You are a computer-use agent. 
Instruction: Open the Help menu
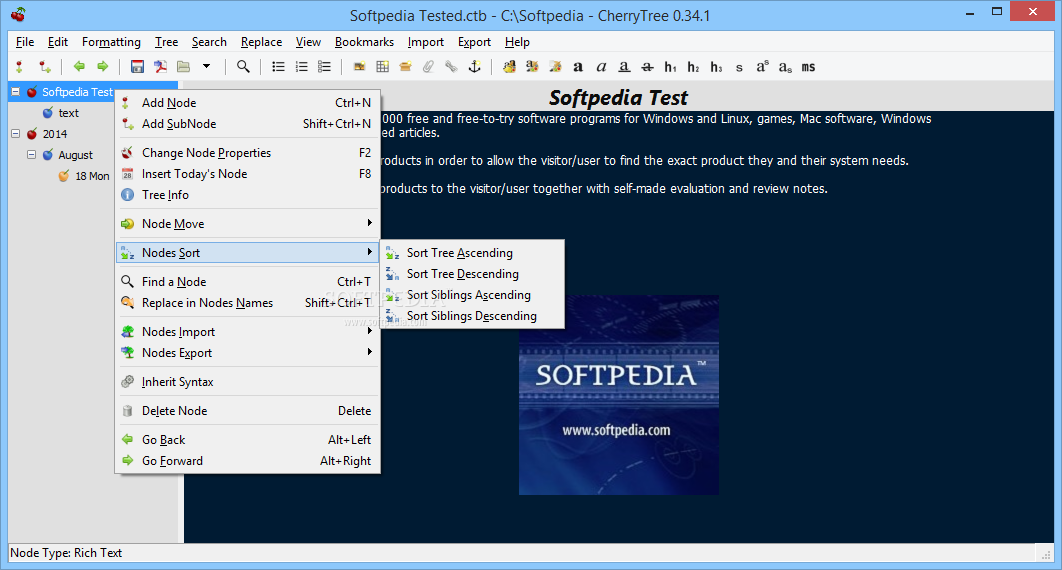click(x=517, y=42)
